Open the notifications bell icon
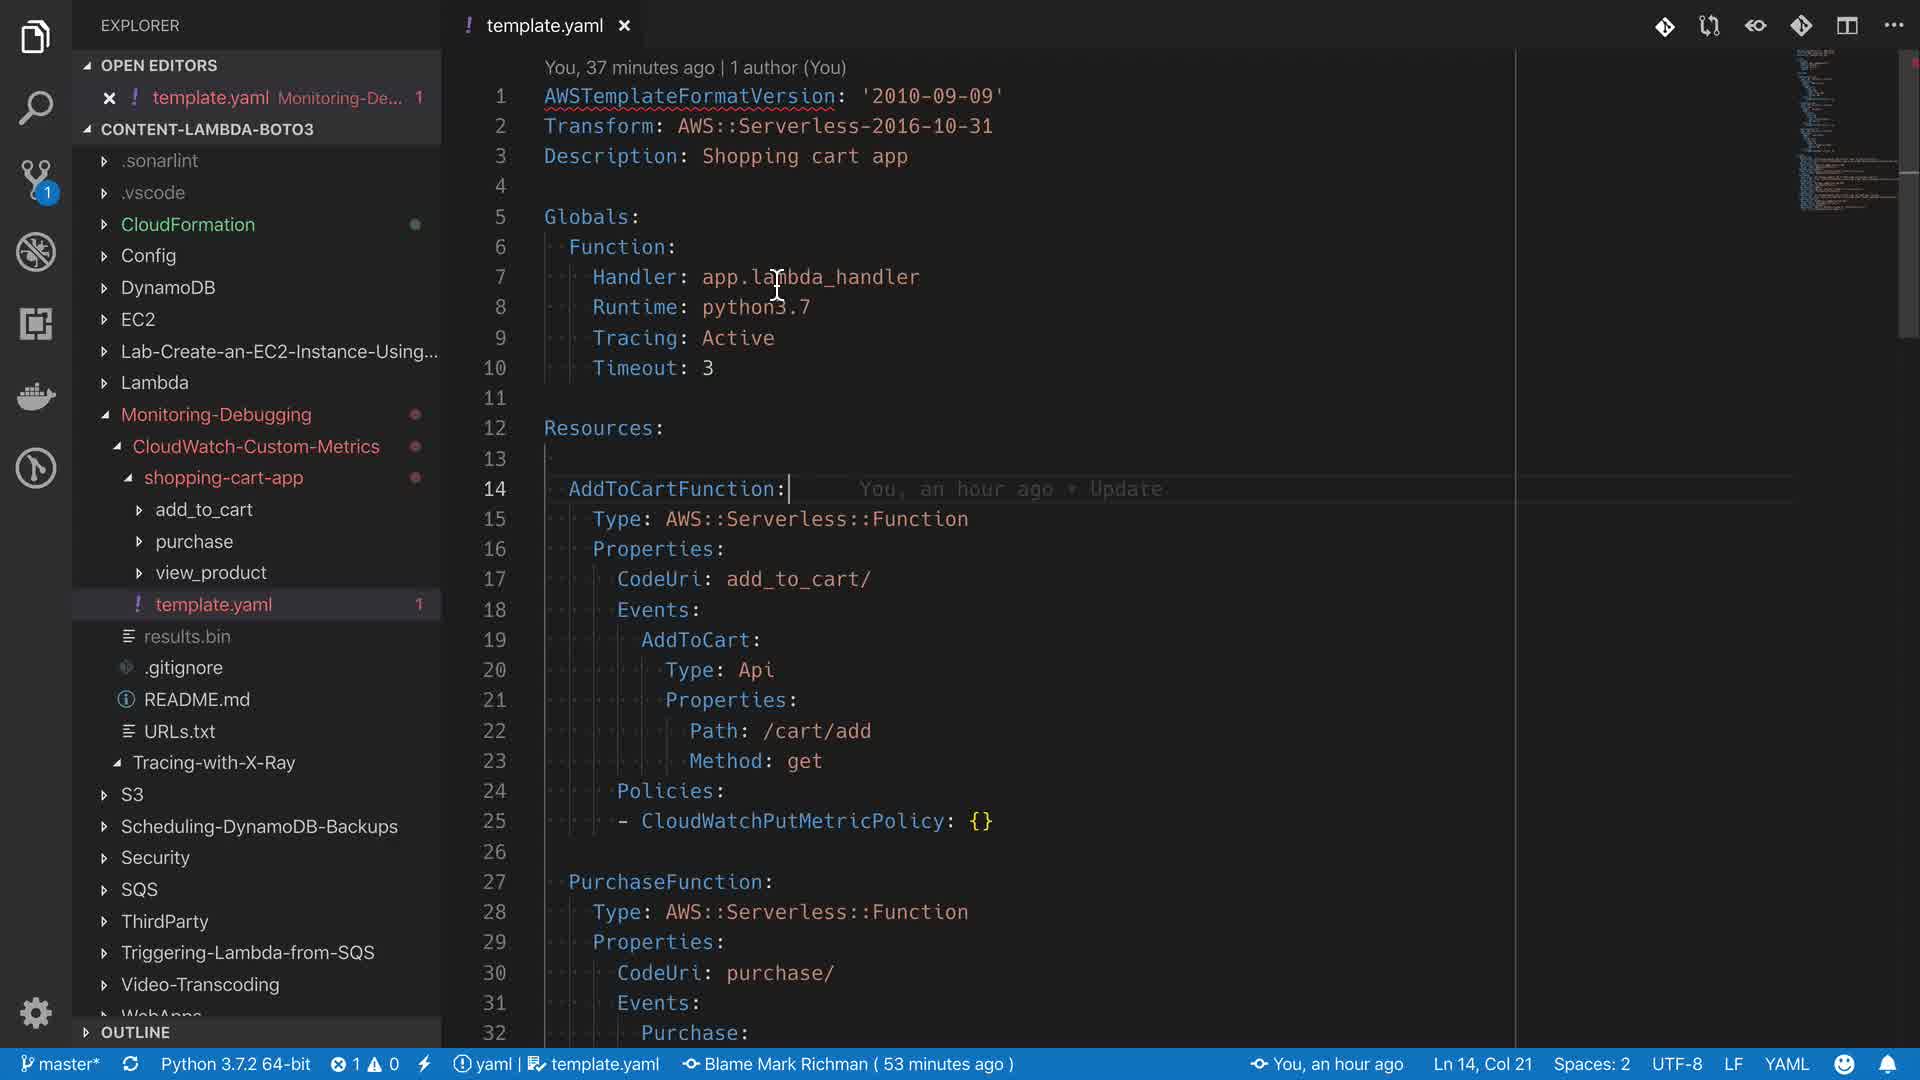 click(1887, 1064)
